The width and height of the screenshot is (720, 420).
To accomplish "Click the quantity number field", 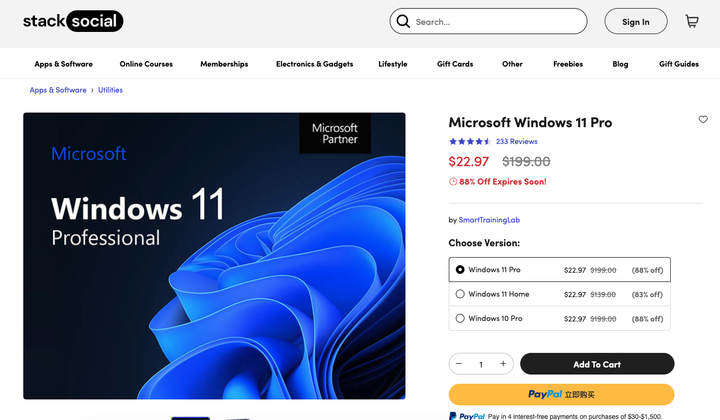I will coord(481,364).
